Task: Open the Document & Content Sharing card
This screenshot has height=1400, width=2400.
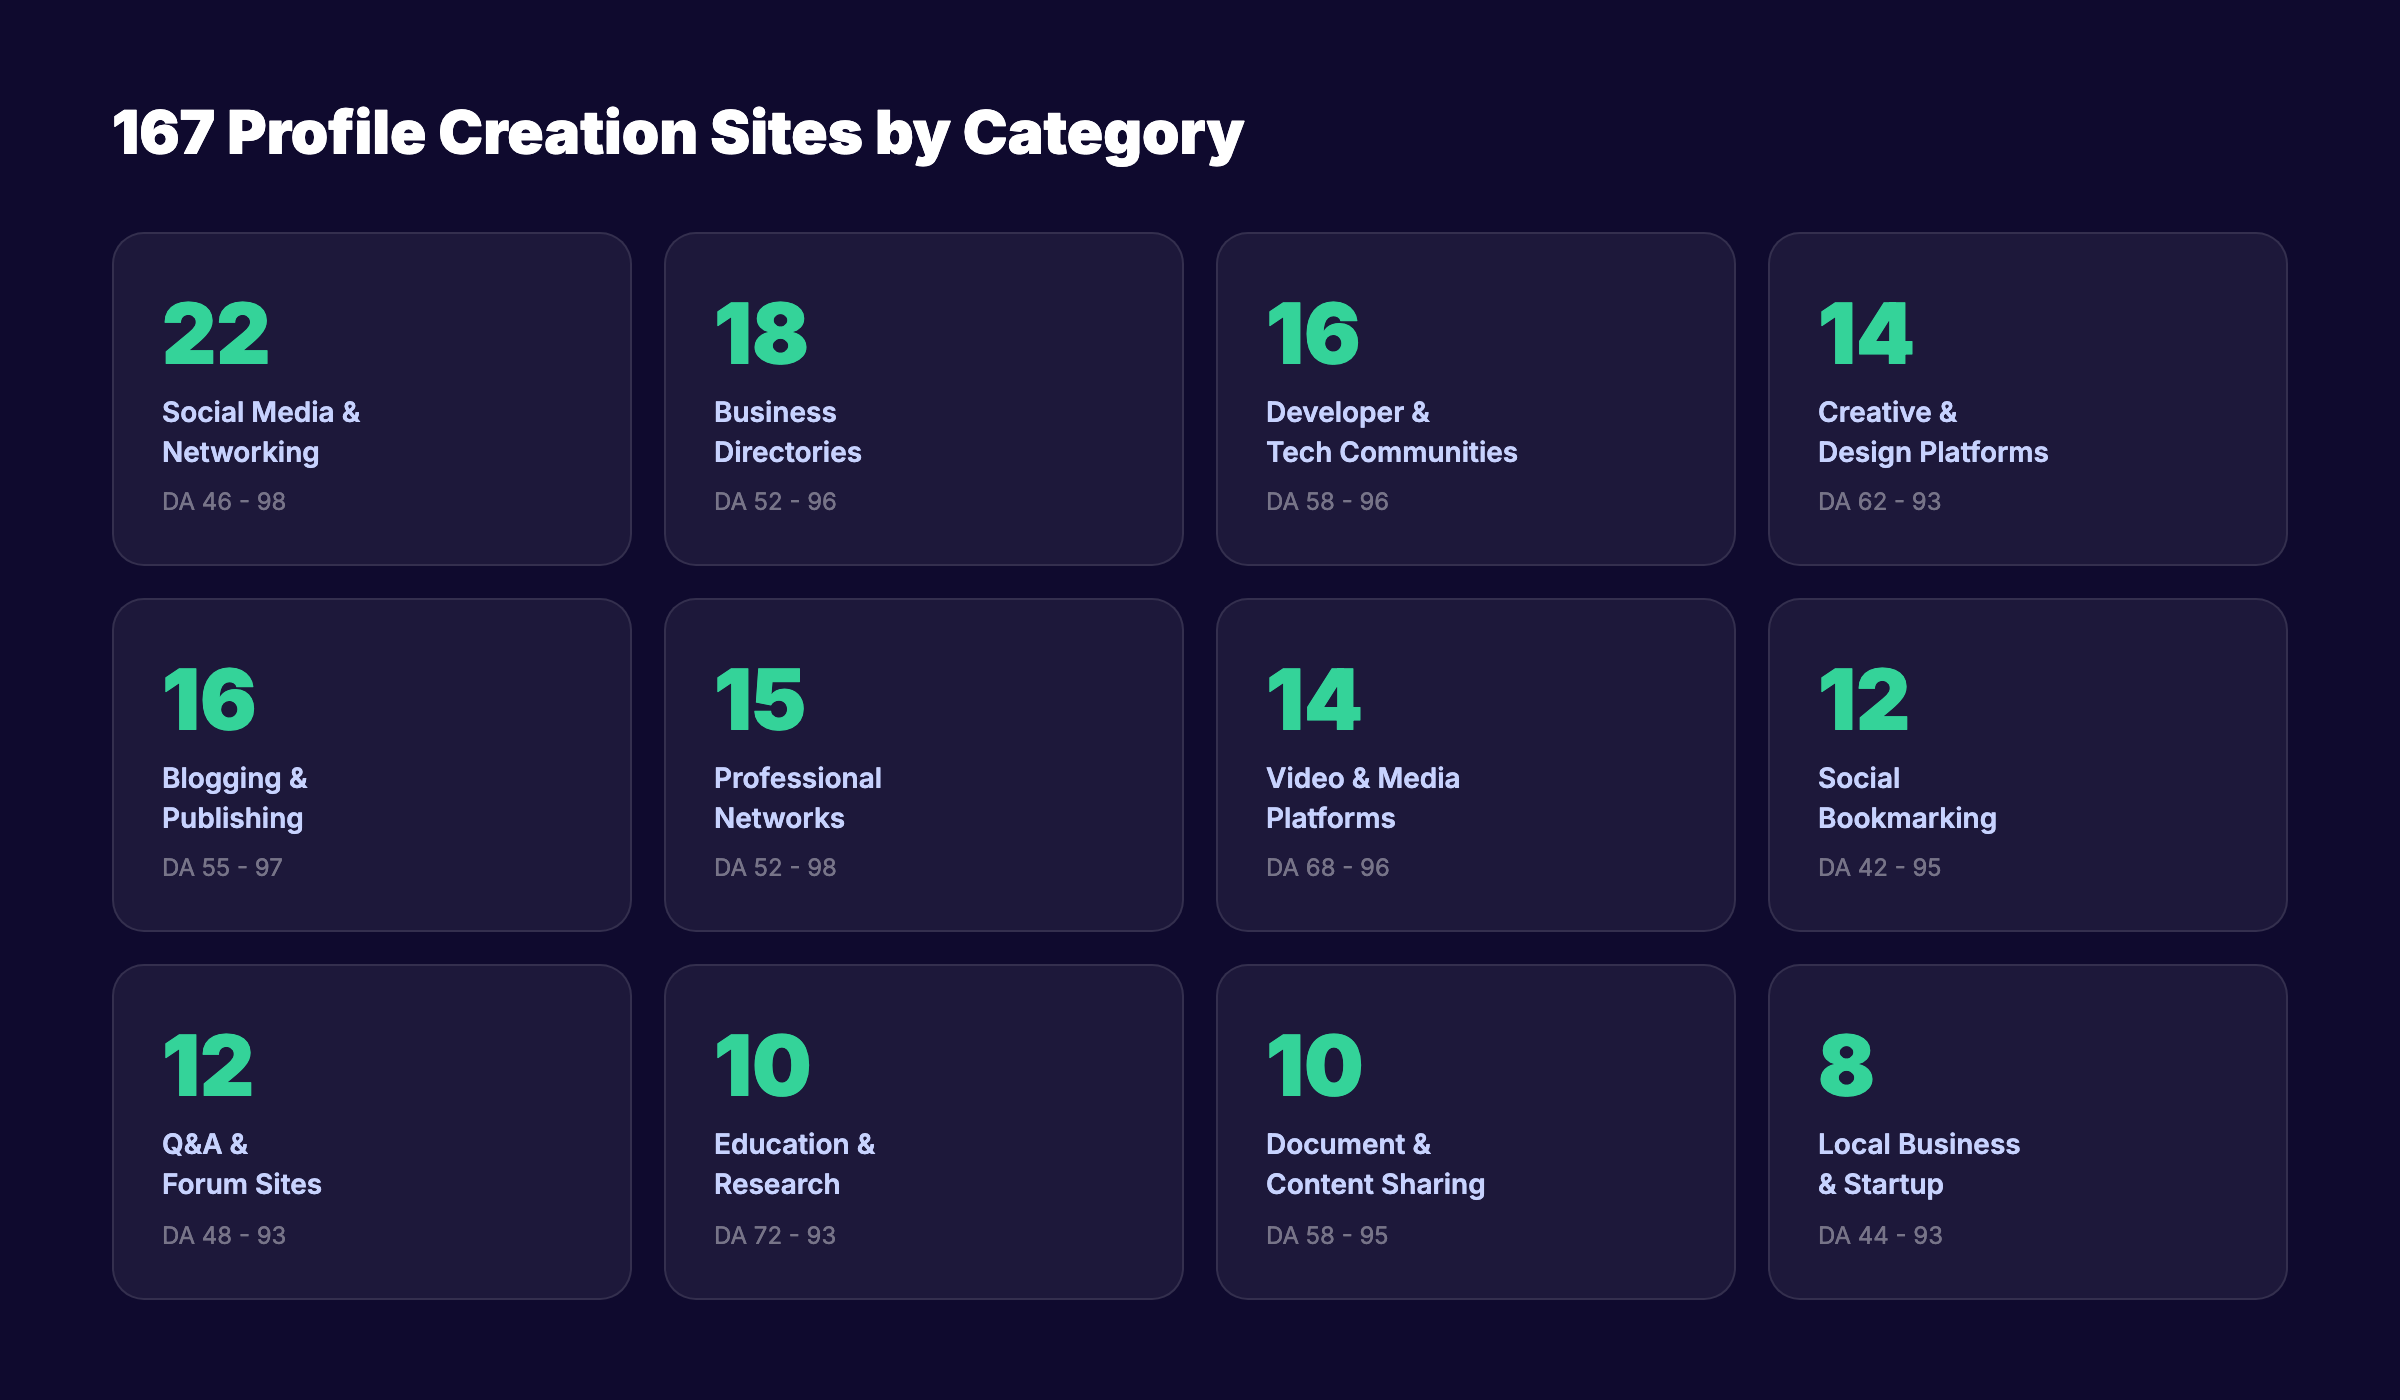Action: [x=1476, y=1130]
